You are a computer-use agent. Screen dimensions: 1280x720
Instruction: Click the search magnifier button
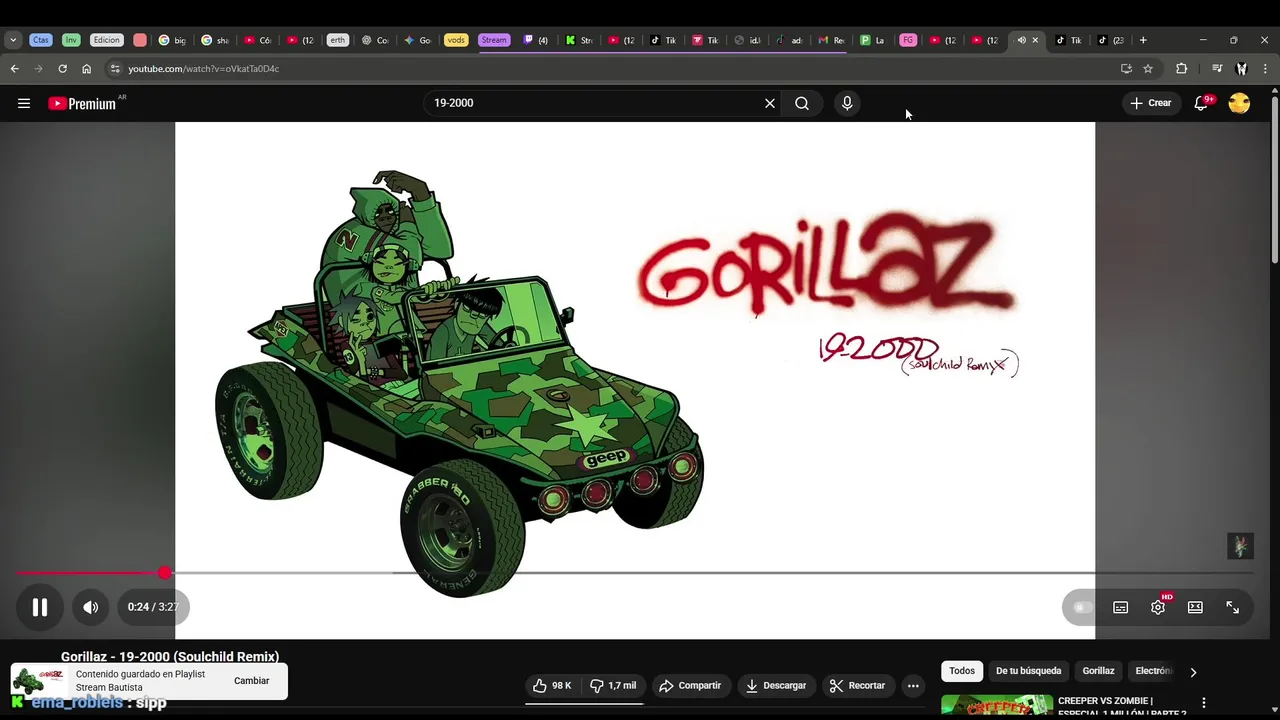coord(802,103)
